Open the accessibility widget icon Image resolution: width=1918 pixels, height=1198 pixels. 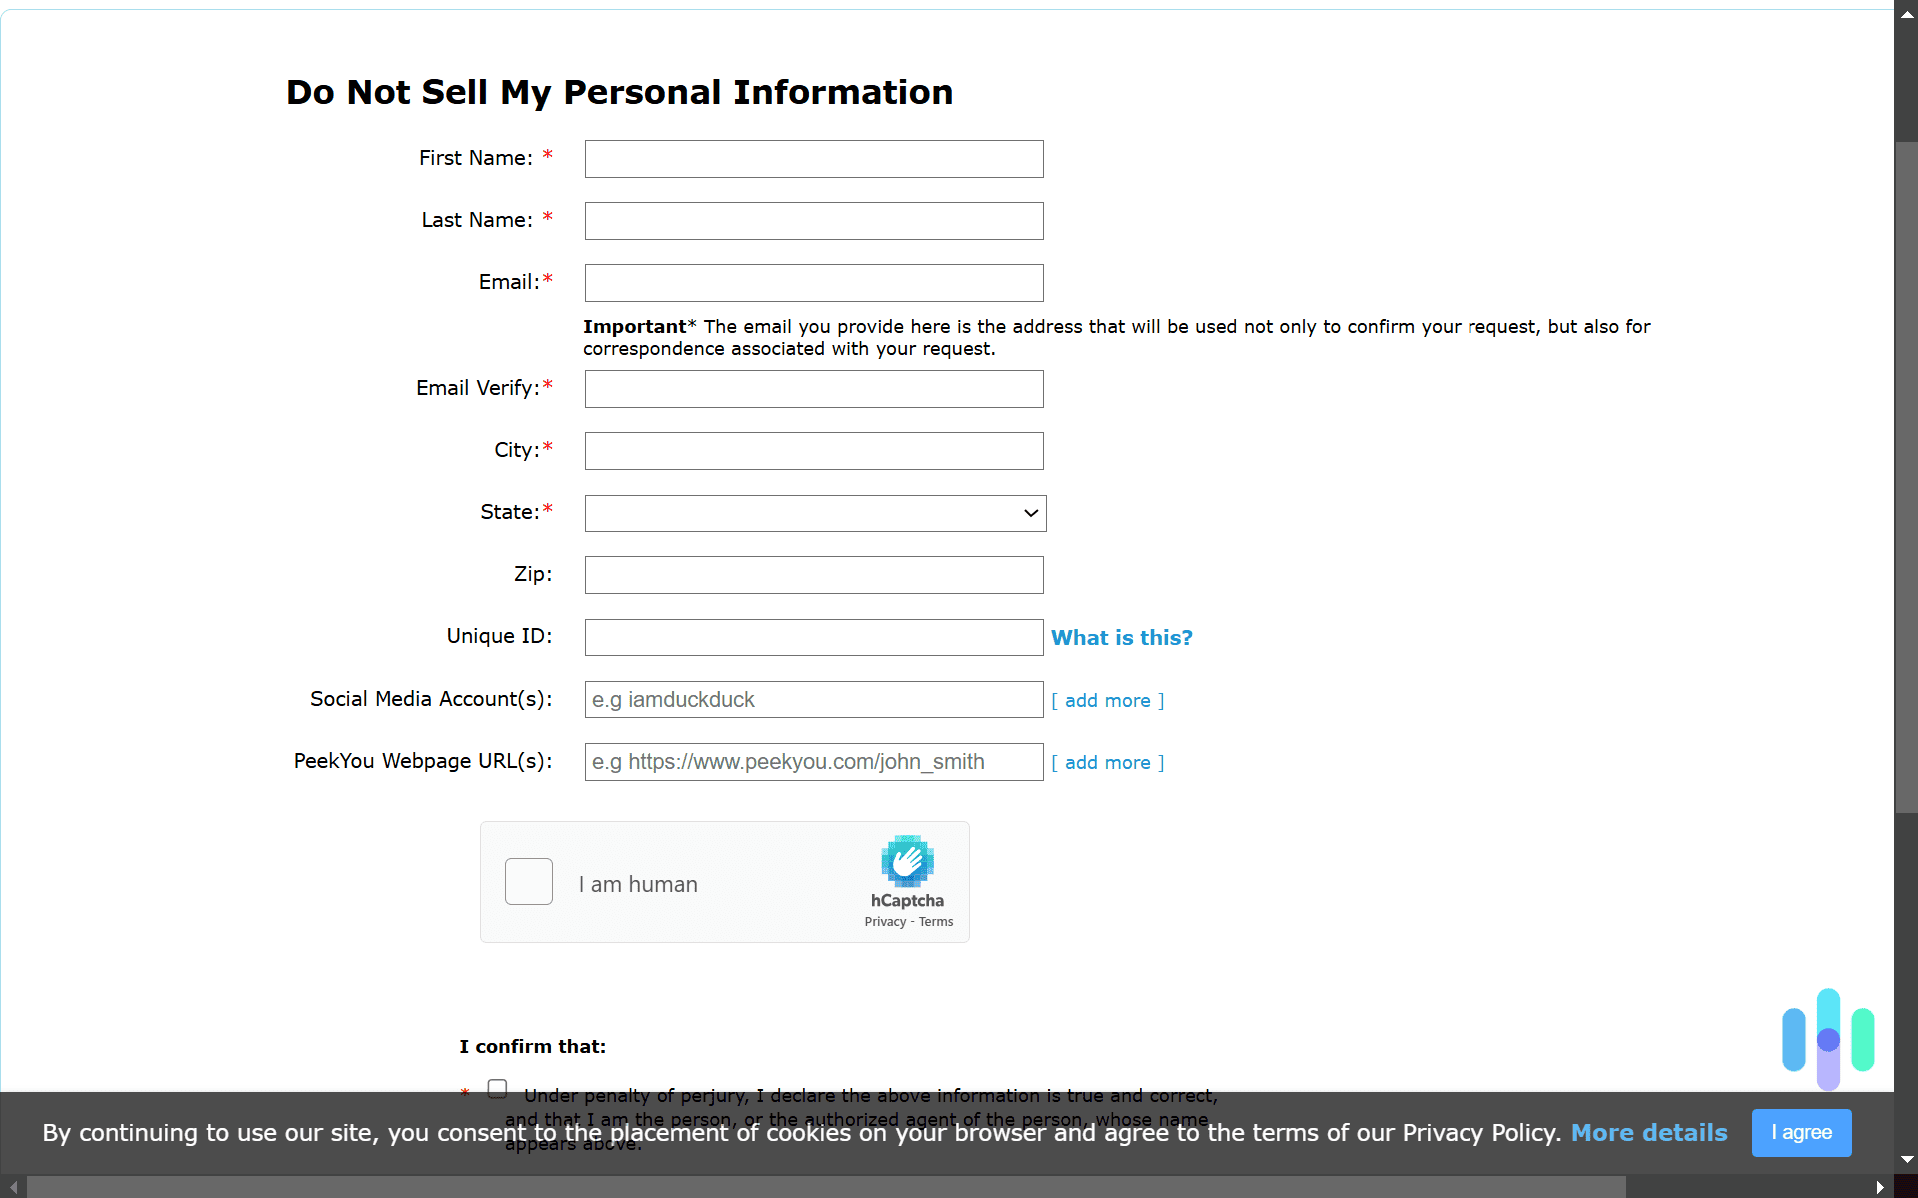pyautogui.click(x=1827, y=1038)
